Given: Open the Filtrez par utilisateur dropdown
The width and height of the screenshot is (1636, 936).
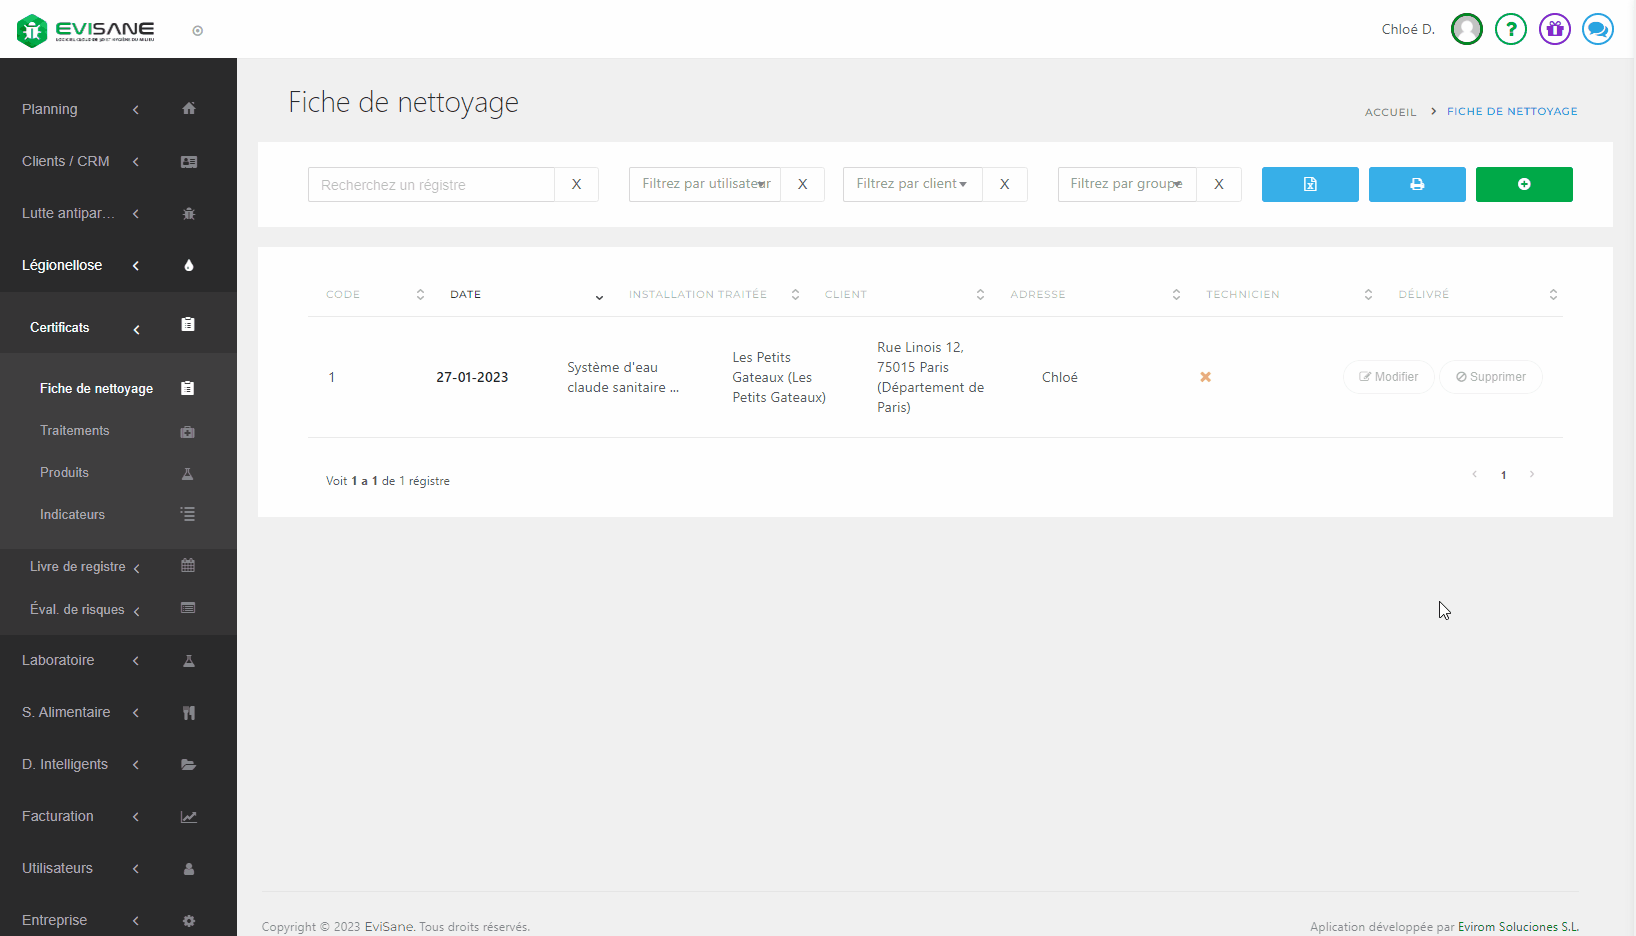Looking at the screenshot, I should (705, 184).
